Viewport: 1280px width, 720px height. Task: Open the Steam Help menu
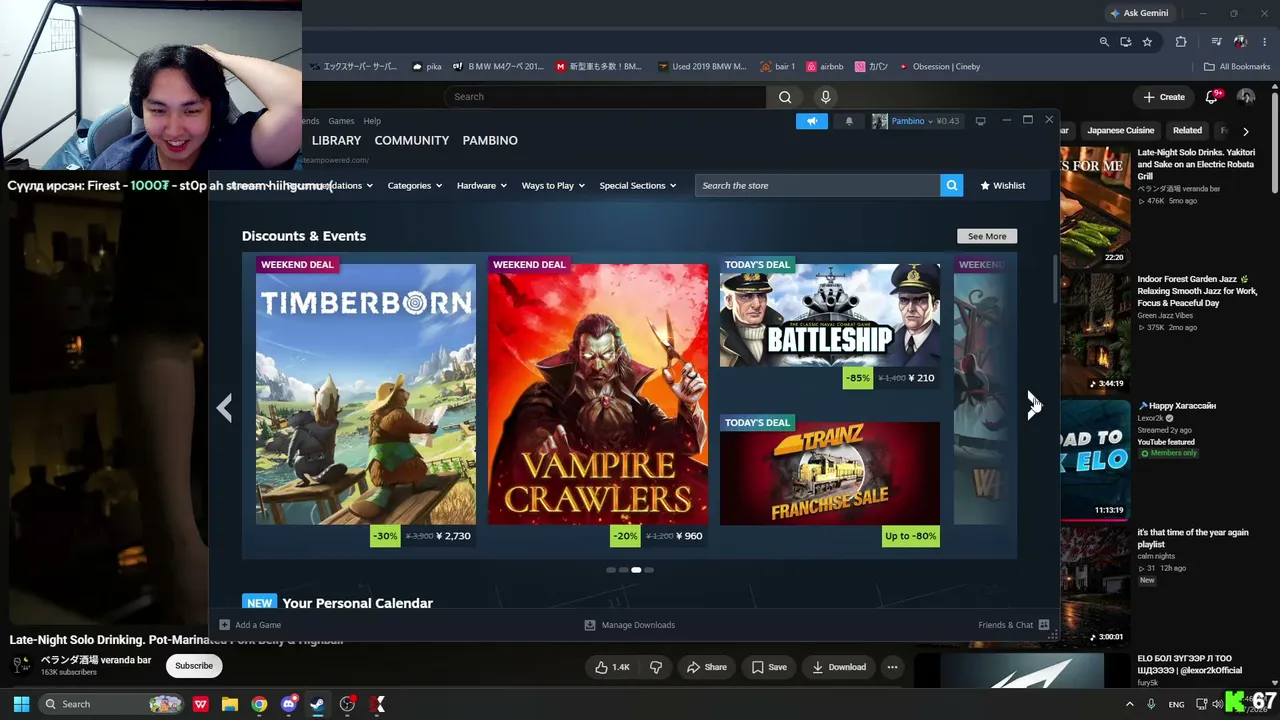point(372,121)
